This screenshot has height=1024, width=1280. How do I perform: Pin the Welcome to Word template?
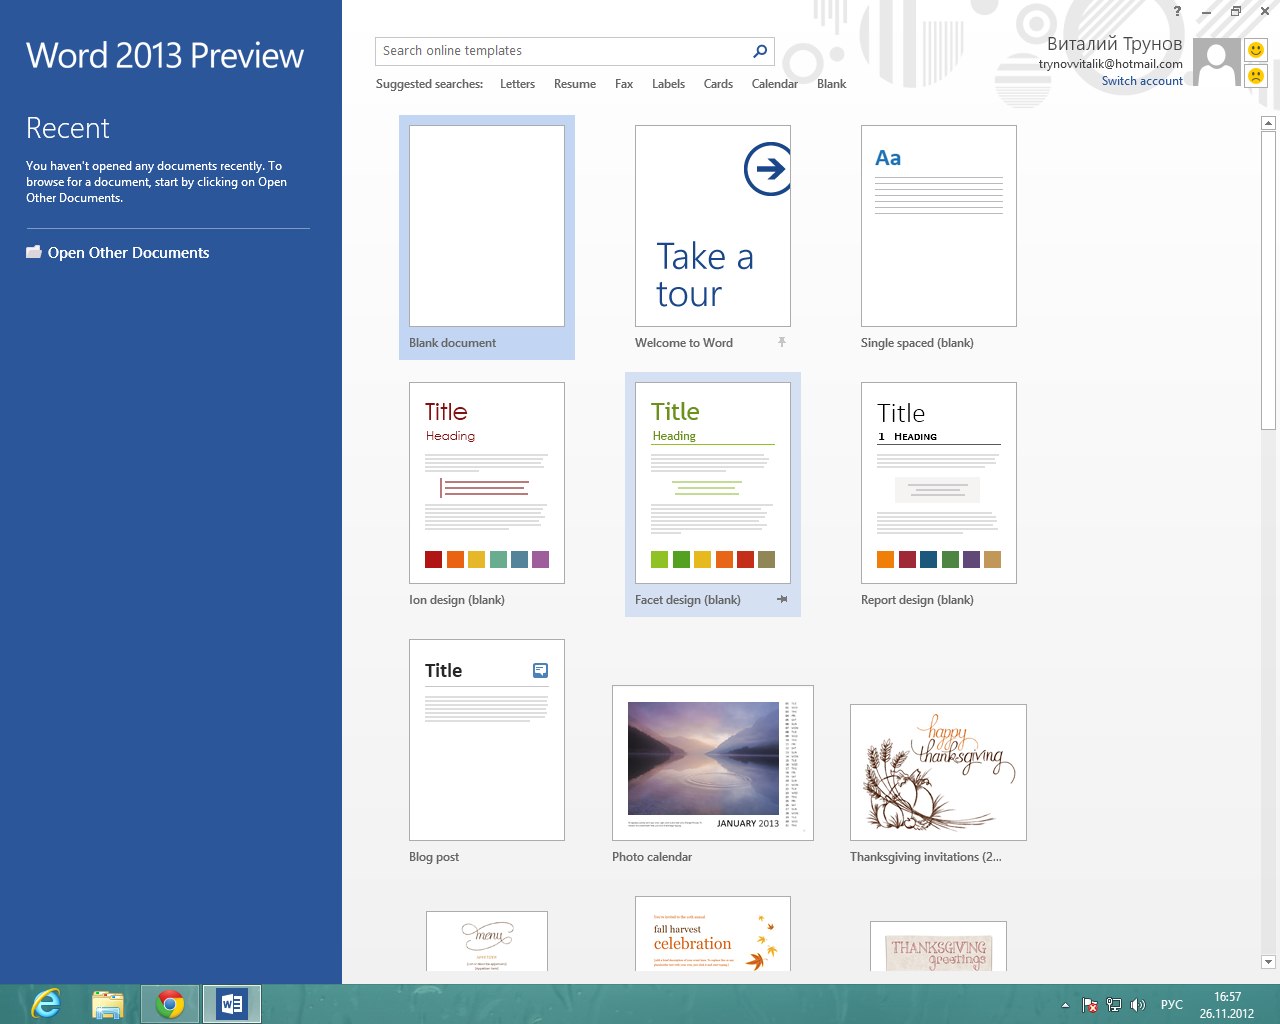click(x=782, y=342)
